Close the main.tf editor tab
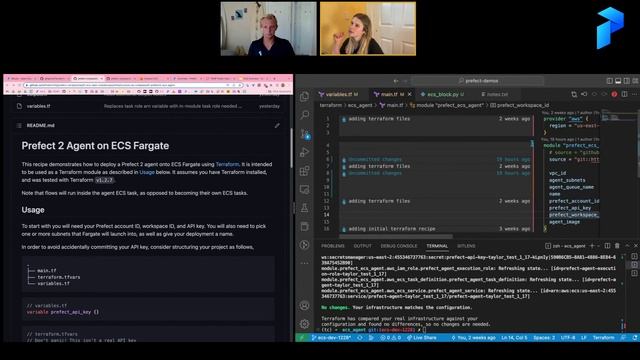This screenshot has width=640, height=360. 409,94
